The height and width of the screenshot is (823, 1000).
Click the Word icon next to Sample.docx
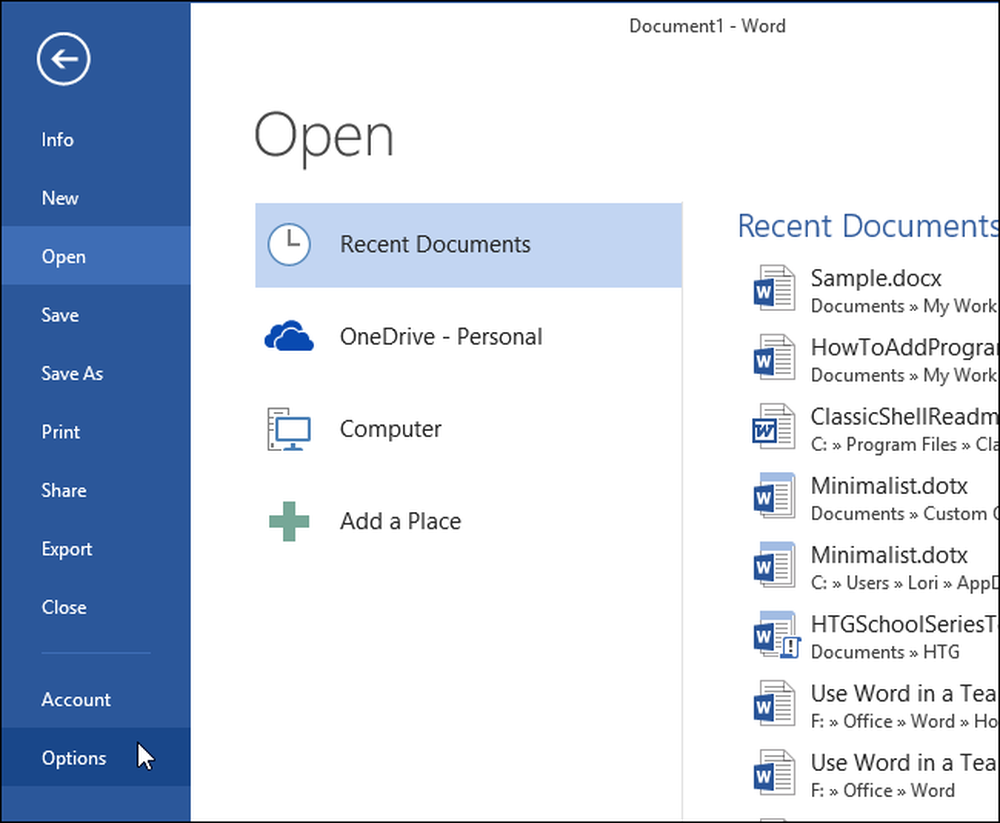click(774, 288)
